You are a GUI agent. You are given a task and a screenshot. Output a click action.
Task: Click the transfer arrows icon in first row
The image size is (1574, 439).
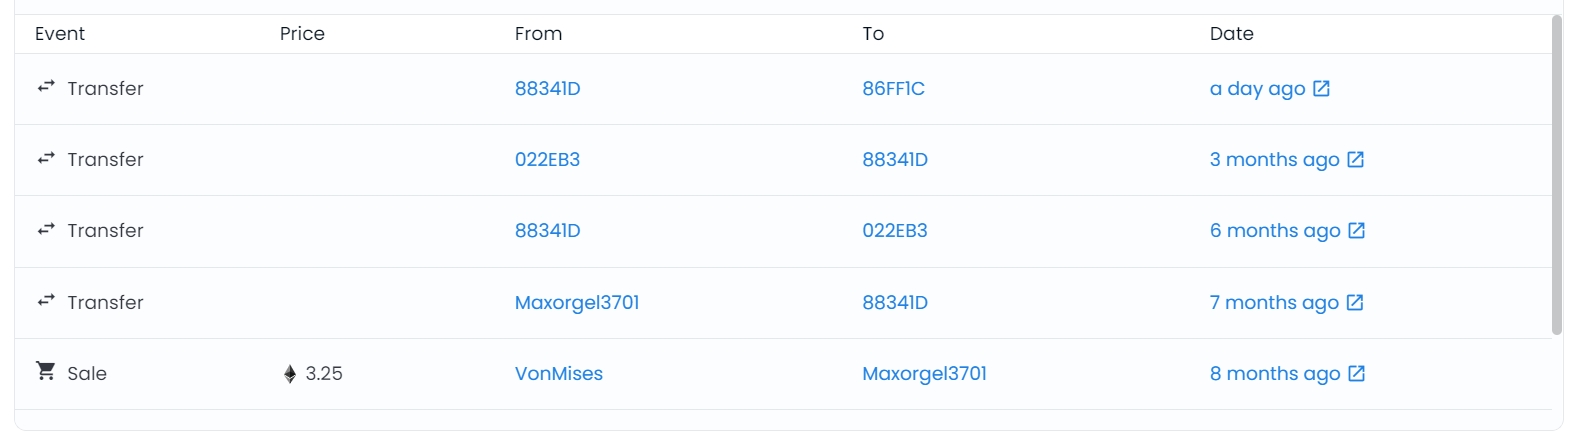46,88
